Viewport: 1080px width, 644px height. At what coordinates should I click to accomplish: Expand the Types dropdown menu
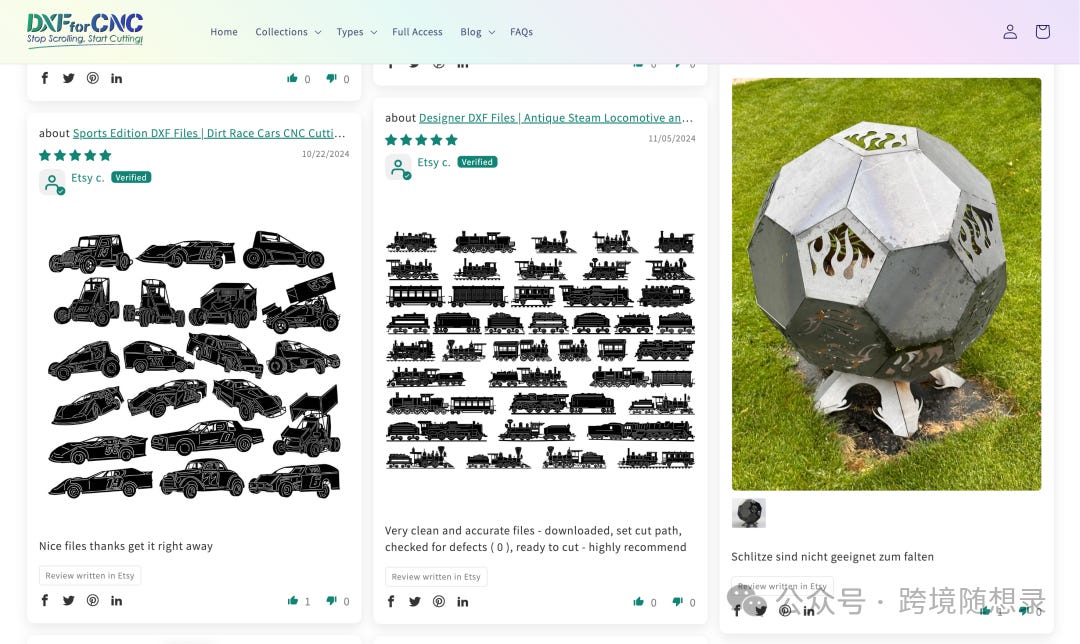pos(356,32)
